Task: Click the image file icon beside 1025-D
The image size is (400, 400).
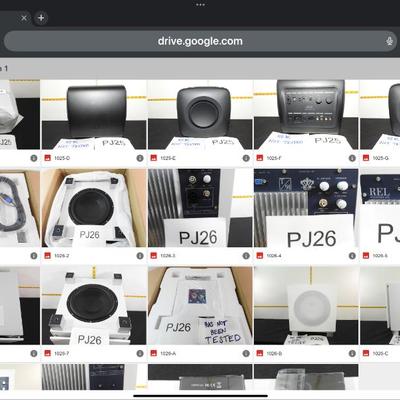Action: [47, 158]
